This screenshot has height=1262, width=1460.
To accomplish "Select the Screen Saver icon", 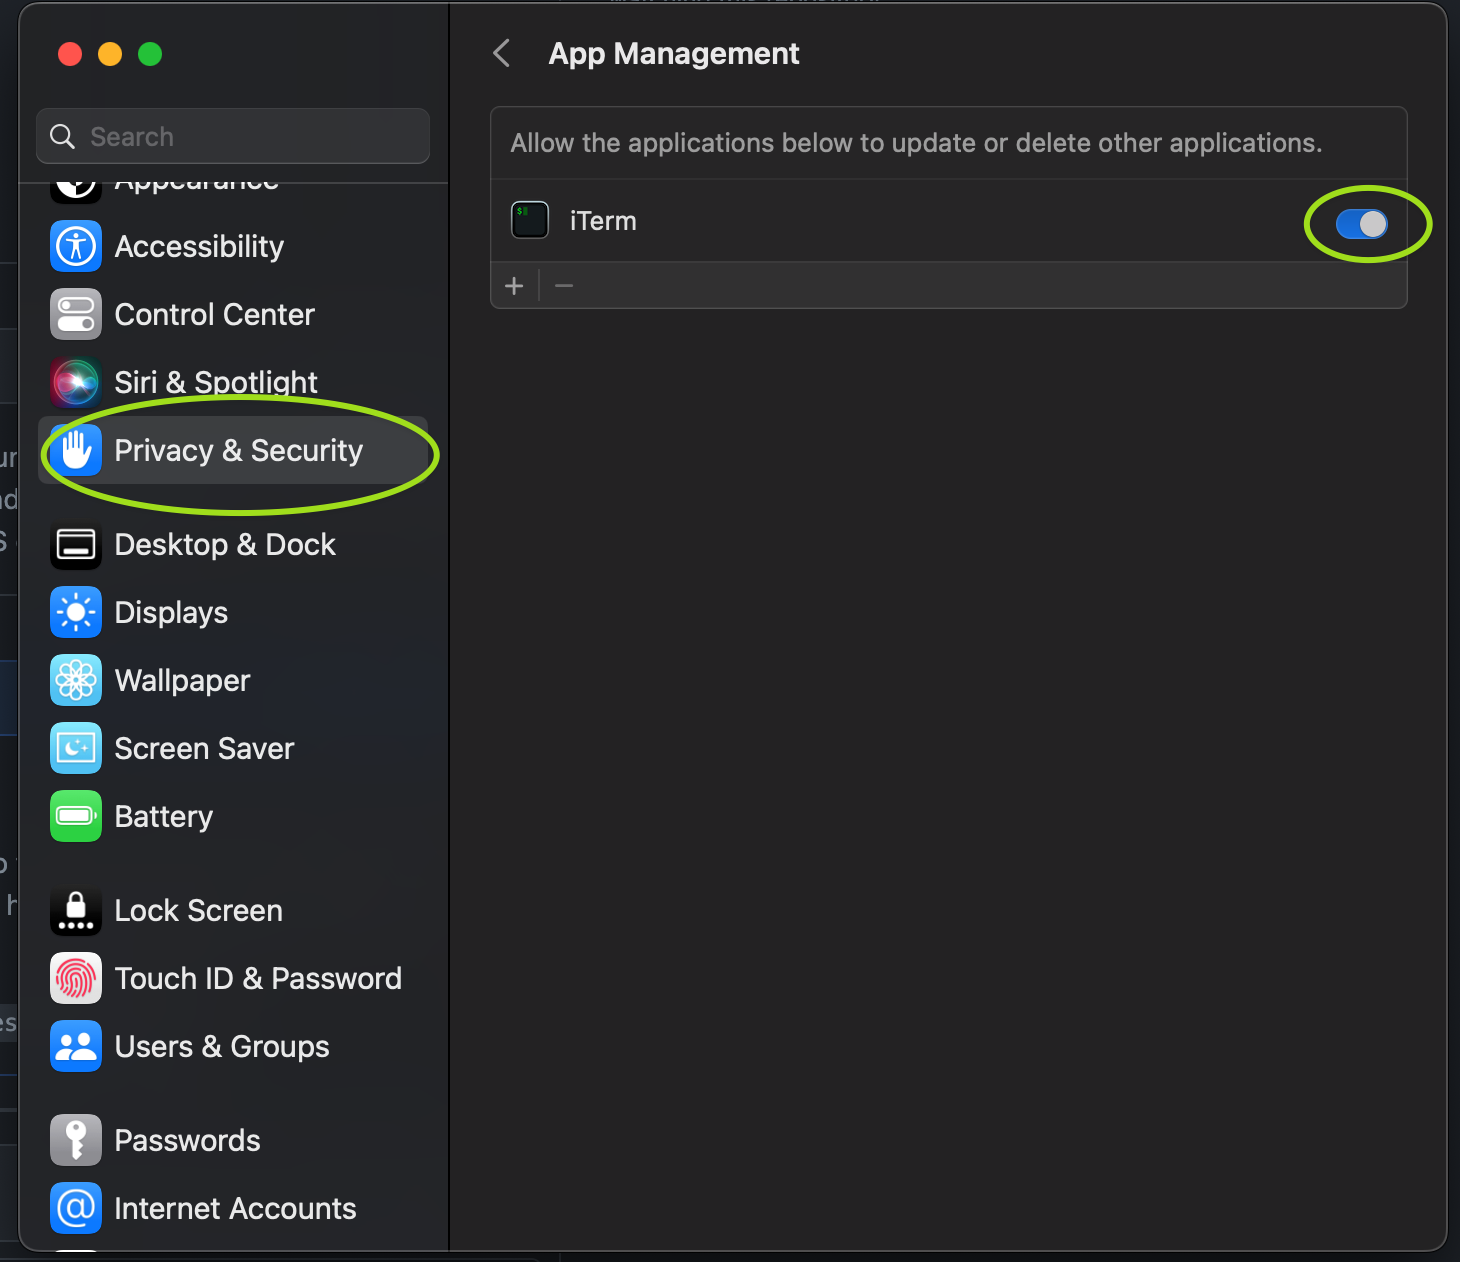I will 75,748.
